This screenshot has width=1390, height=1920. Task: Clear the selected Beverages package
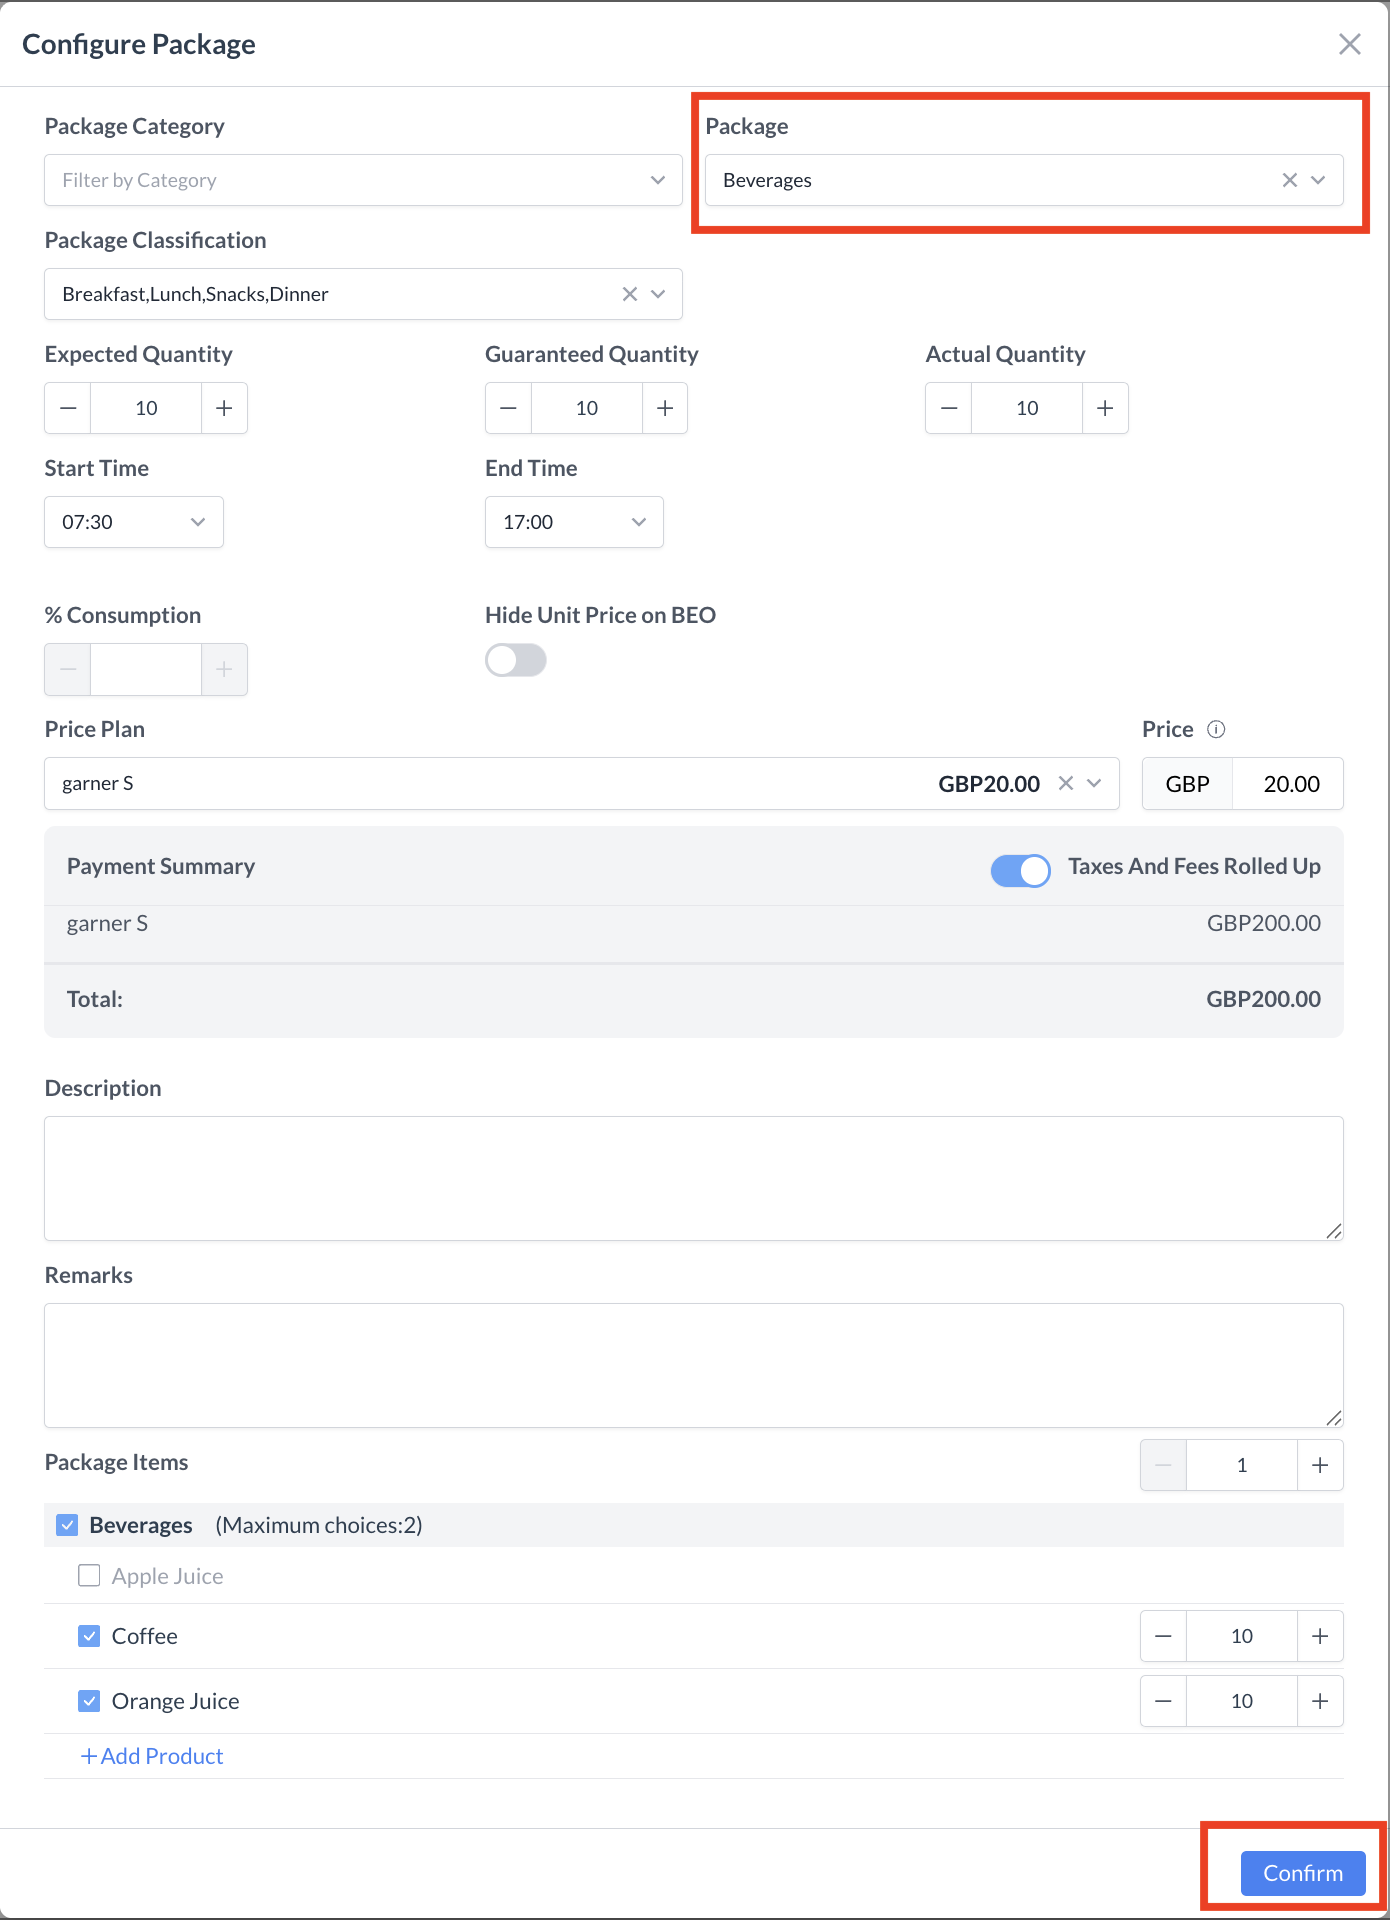1289,180
